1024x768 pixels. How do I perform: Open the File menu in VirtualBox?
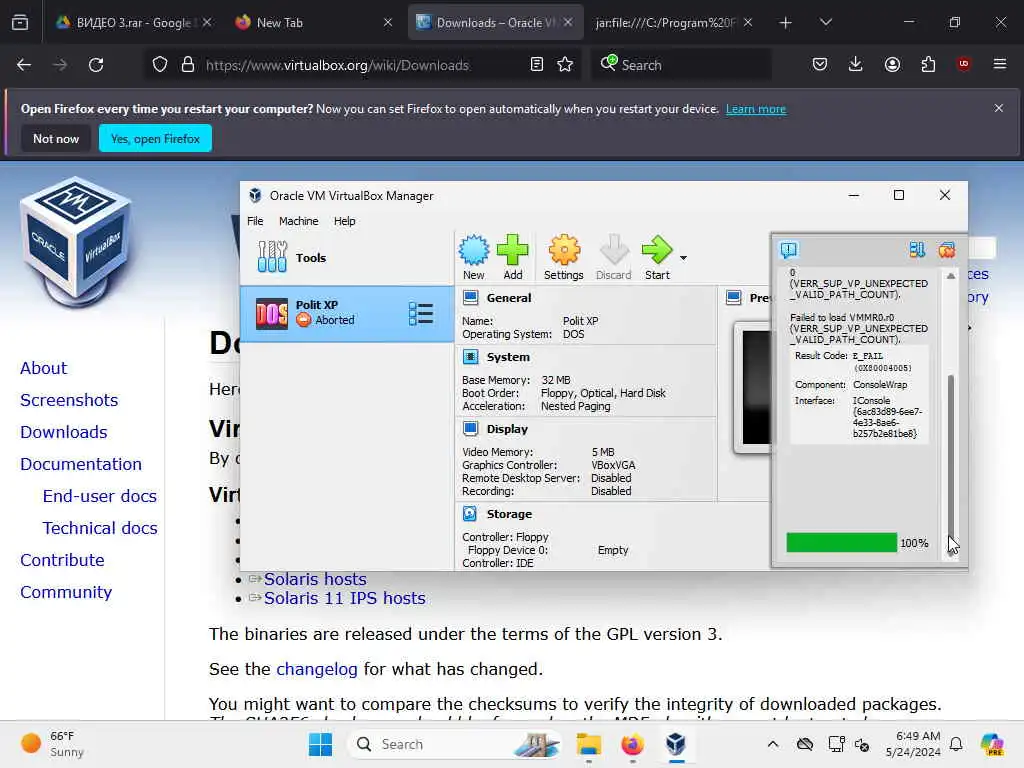click(255, 221)
